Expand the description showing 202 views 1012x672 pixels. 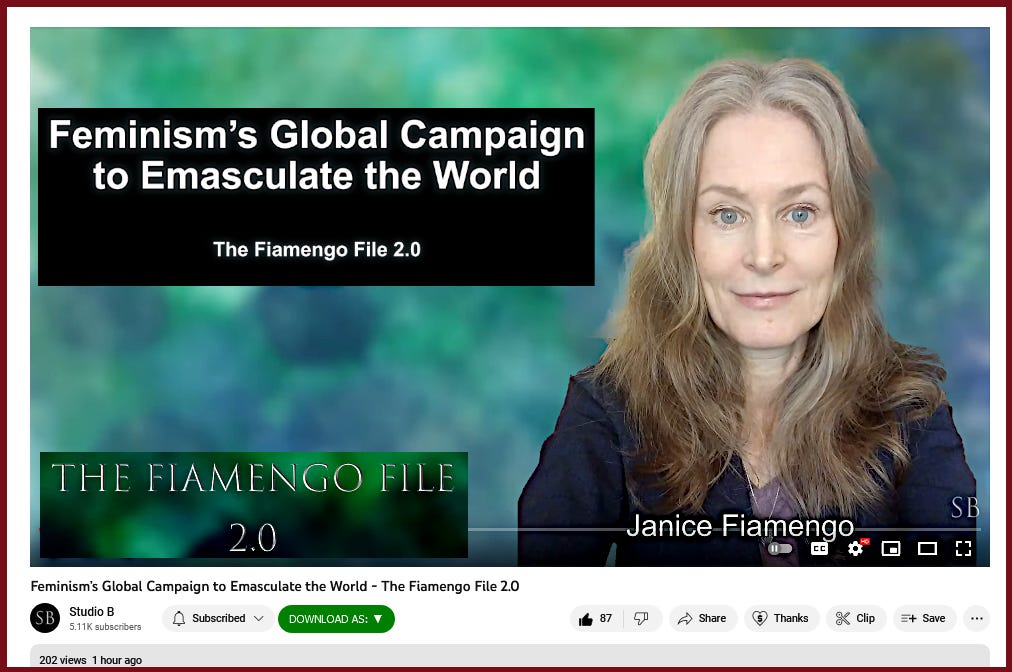pyautogui.click(x=510, y=657)
